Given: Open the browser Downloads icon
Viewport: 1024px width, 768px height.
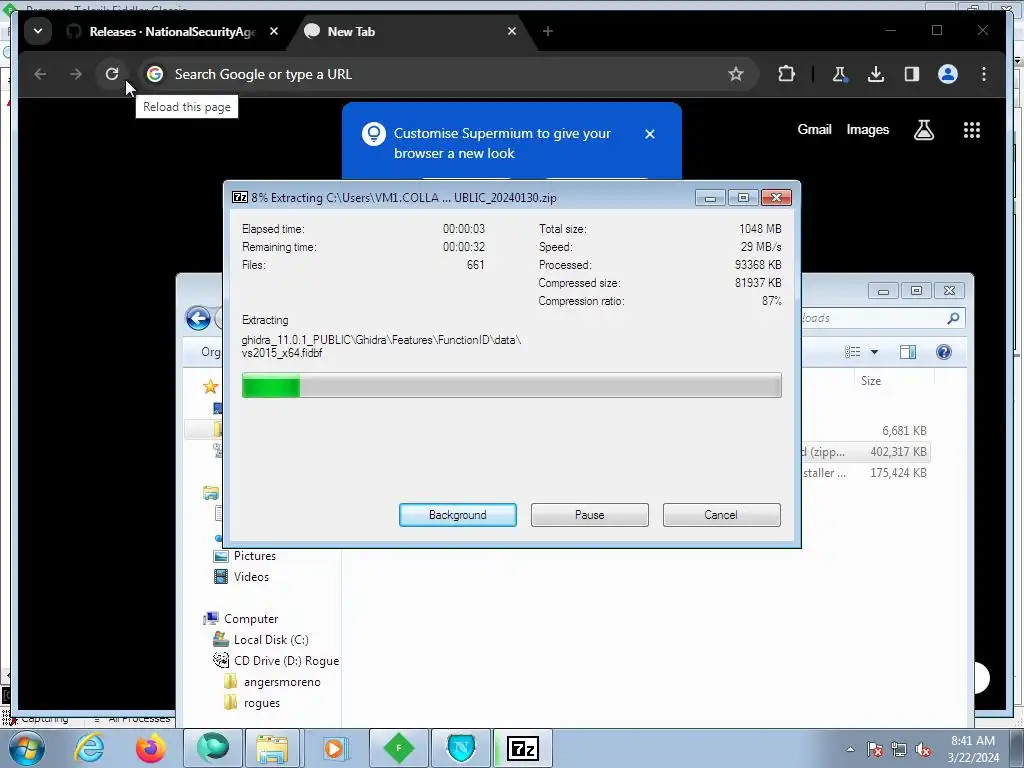Looking at the screenshot, I should tap(876, 74).
